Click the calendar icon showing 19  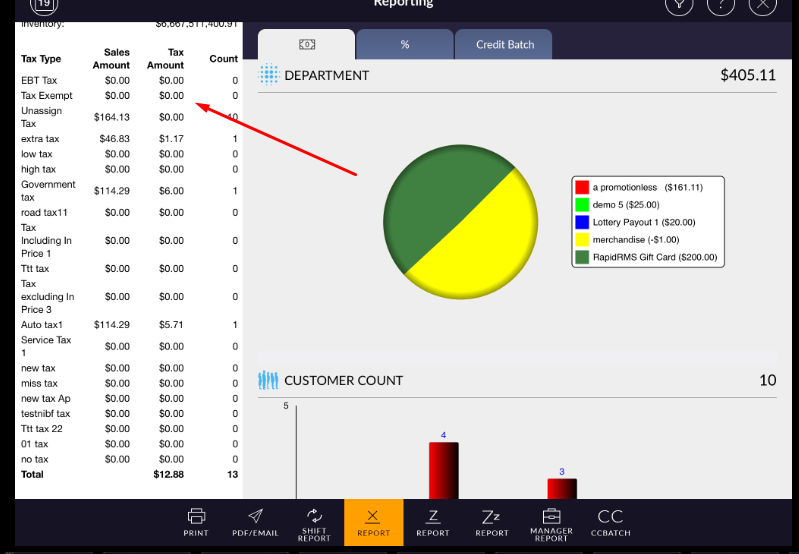(x=44, y=5)
